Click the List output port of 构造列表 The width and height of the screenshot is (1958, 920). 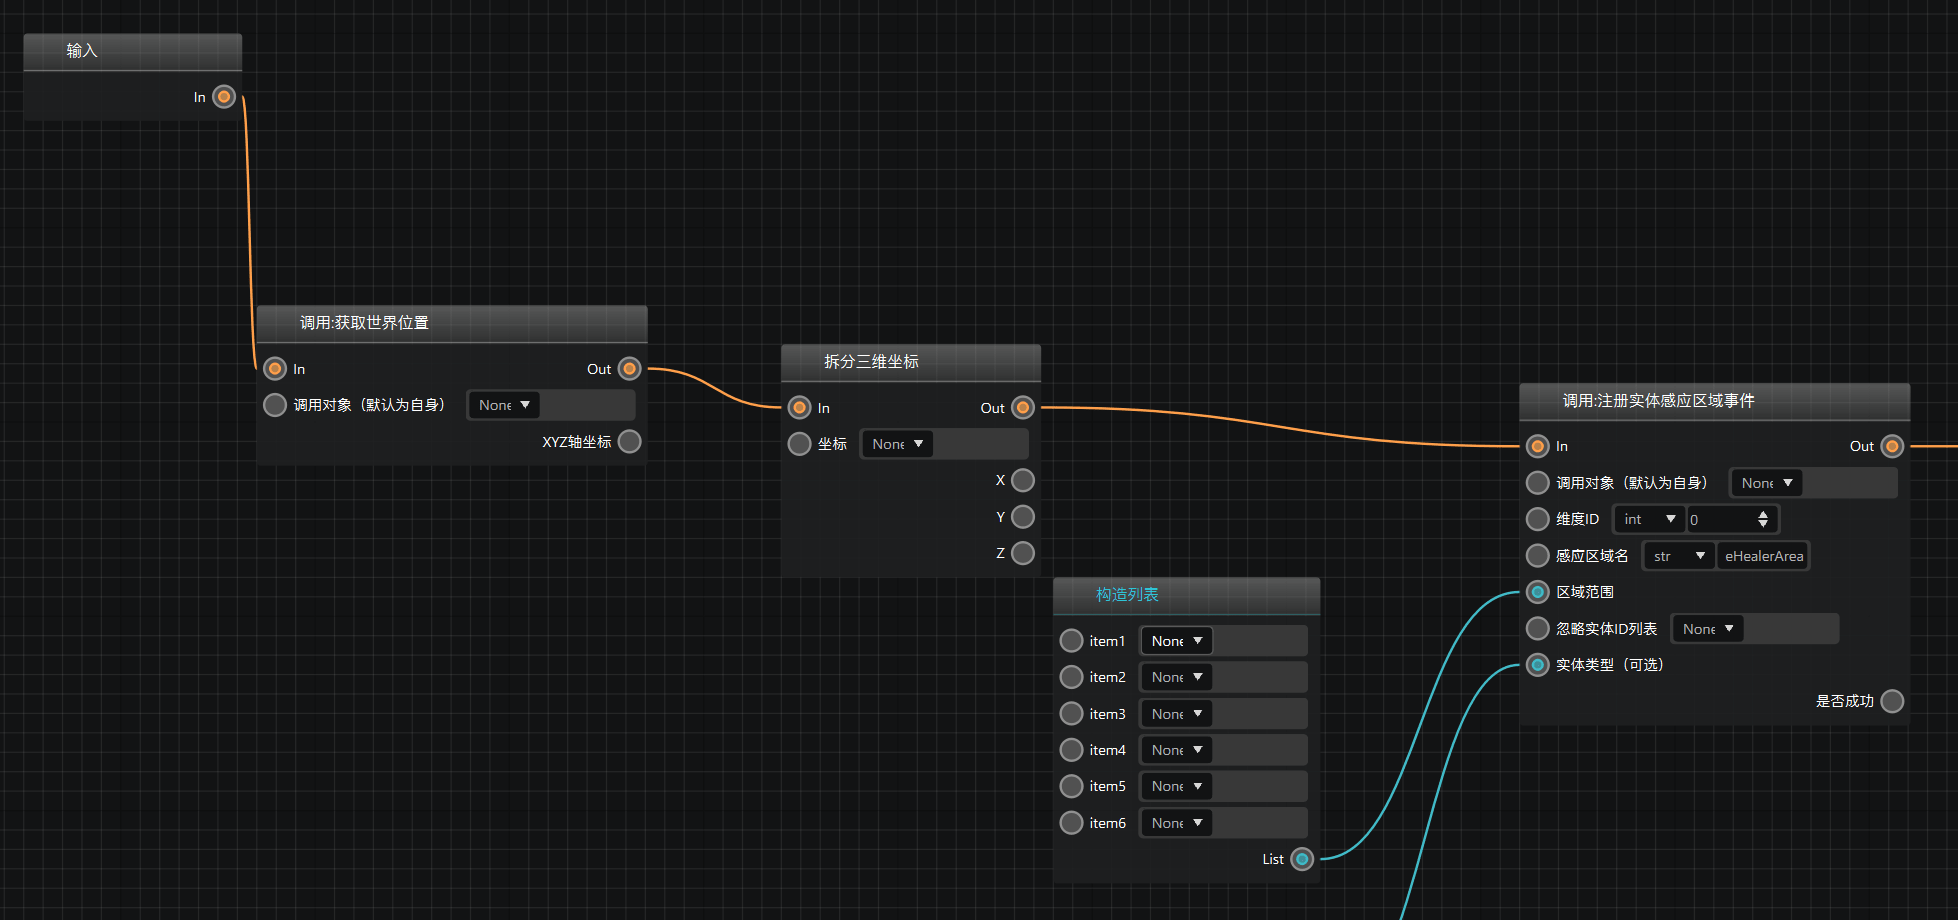[x=1302, y=859]
